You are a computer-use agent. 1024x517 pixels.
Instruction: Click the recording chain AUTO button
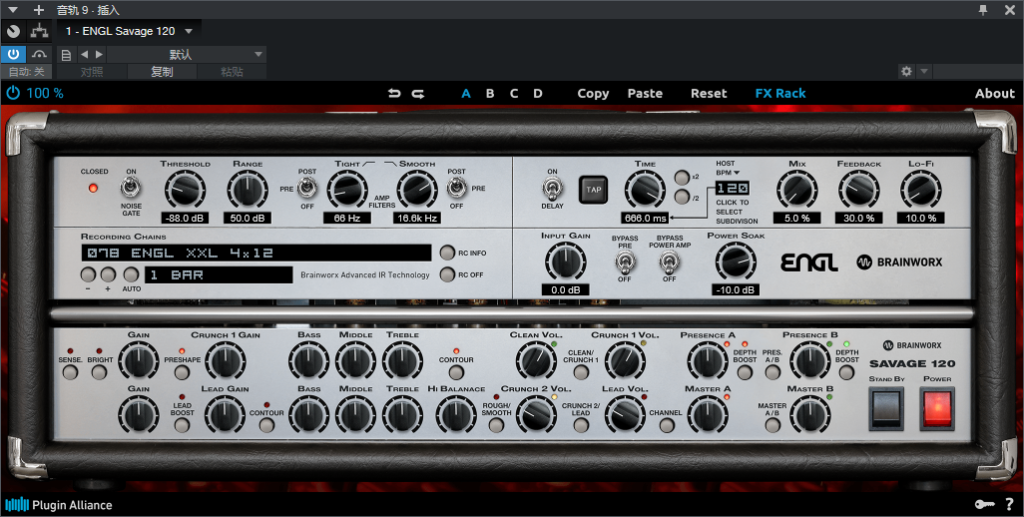point(131,274)
